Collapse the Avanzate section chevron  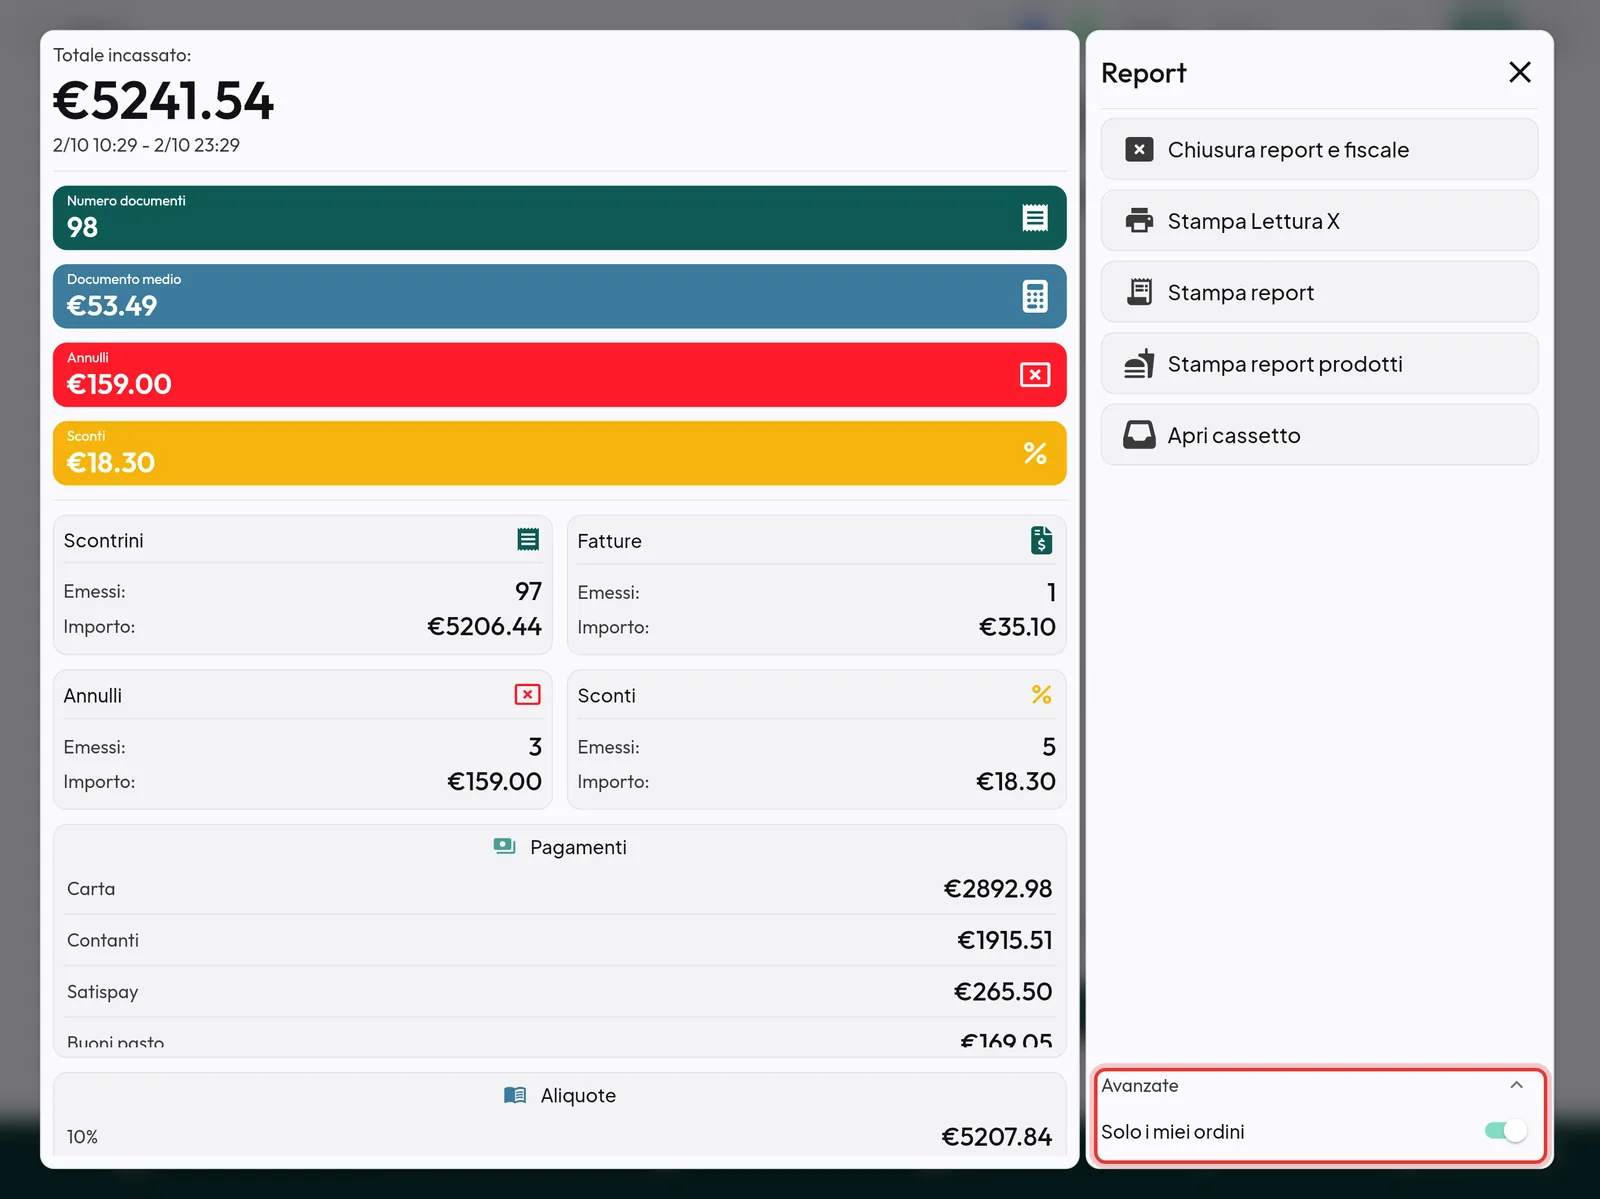pos(1516,1085)
